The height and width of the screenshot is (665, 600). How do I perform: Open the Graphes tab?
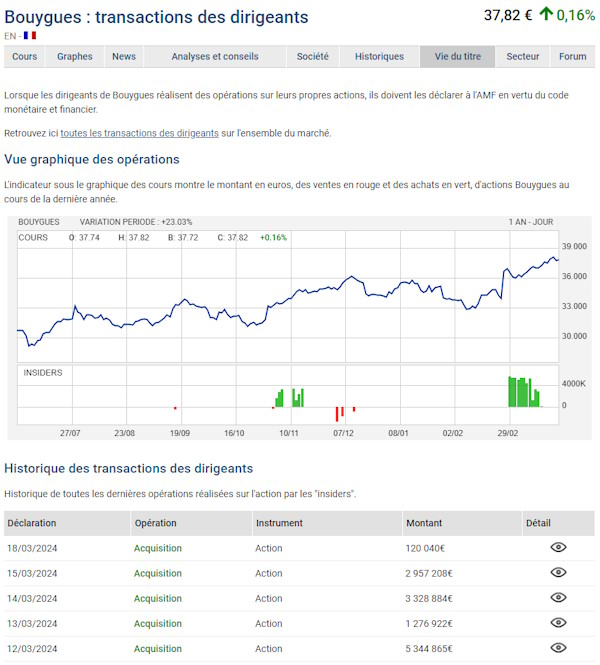(75, 56)
